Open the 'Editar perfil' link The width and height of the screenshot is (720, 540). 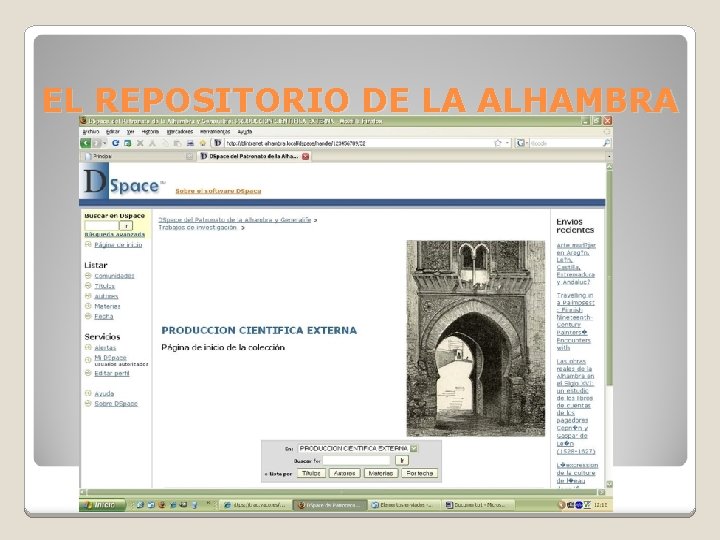(112, 373)
